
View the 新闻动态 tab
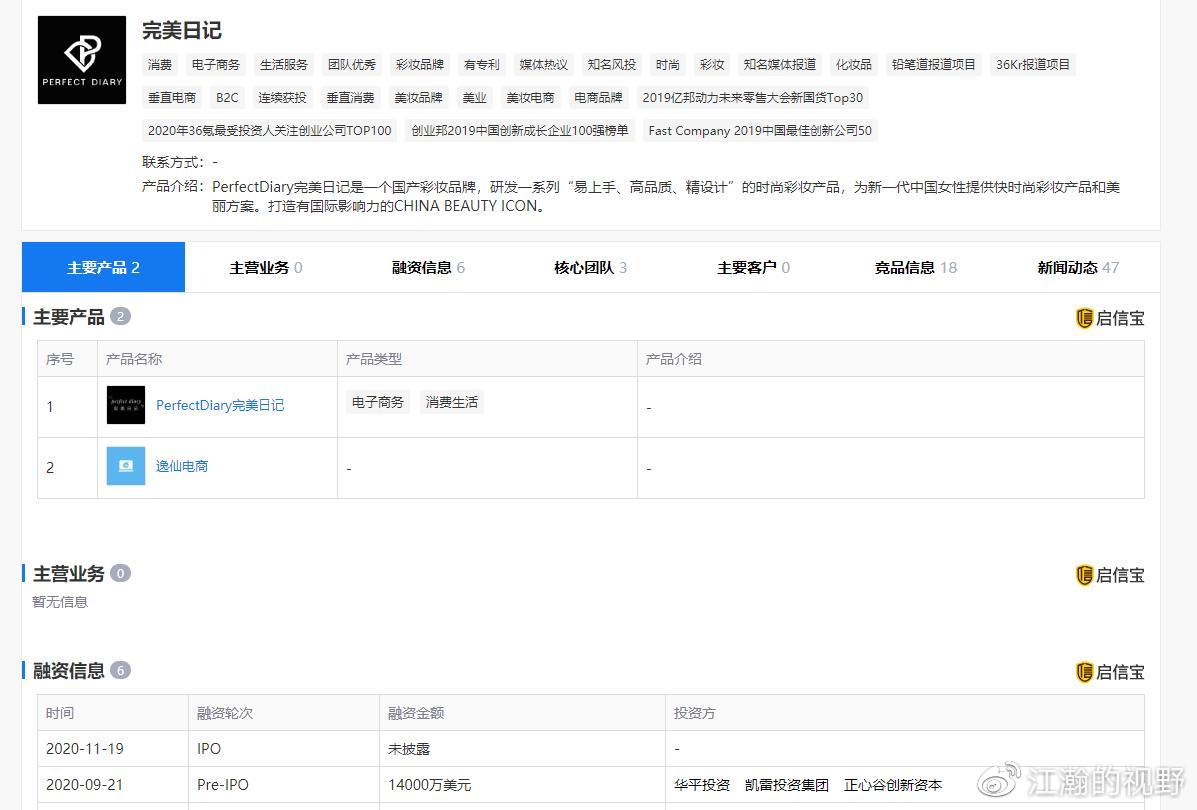pyautogui.click(x=1078, y=267)
